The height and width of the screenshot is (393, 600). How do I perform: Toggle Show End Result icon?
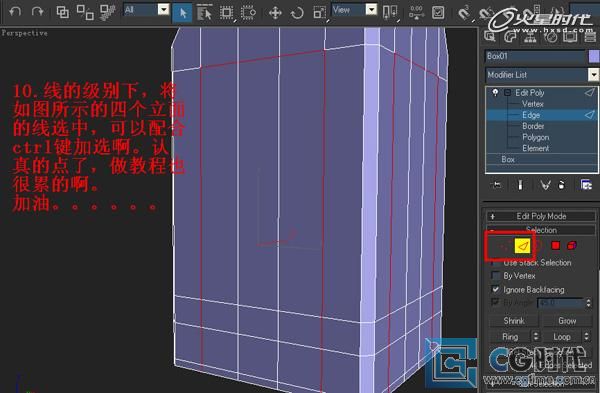pyautogui.click(x=520, y=185)
